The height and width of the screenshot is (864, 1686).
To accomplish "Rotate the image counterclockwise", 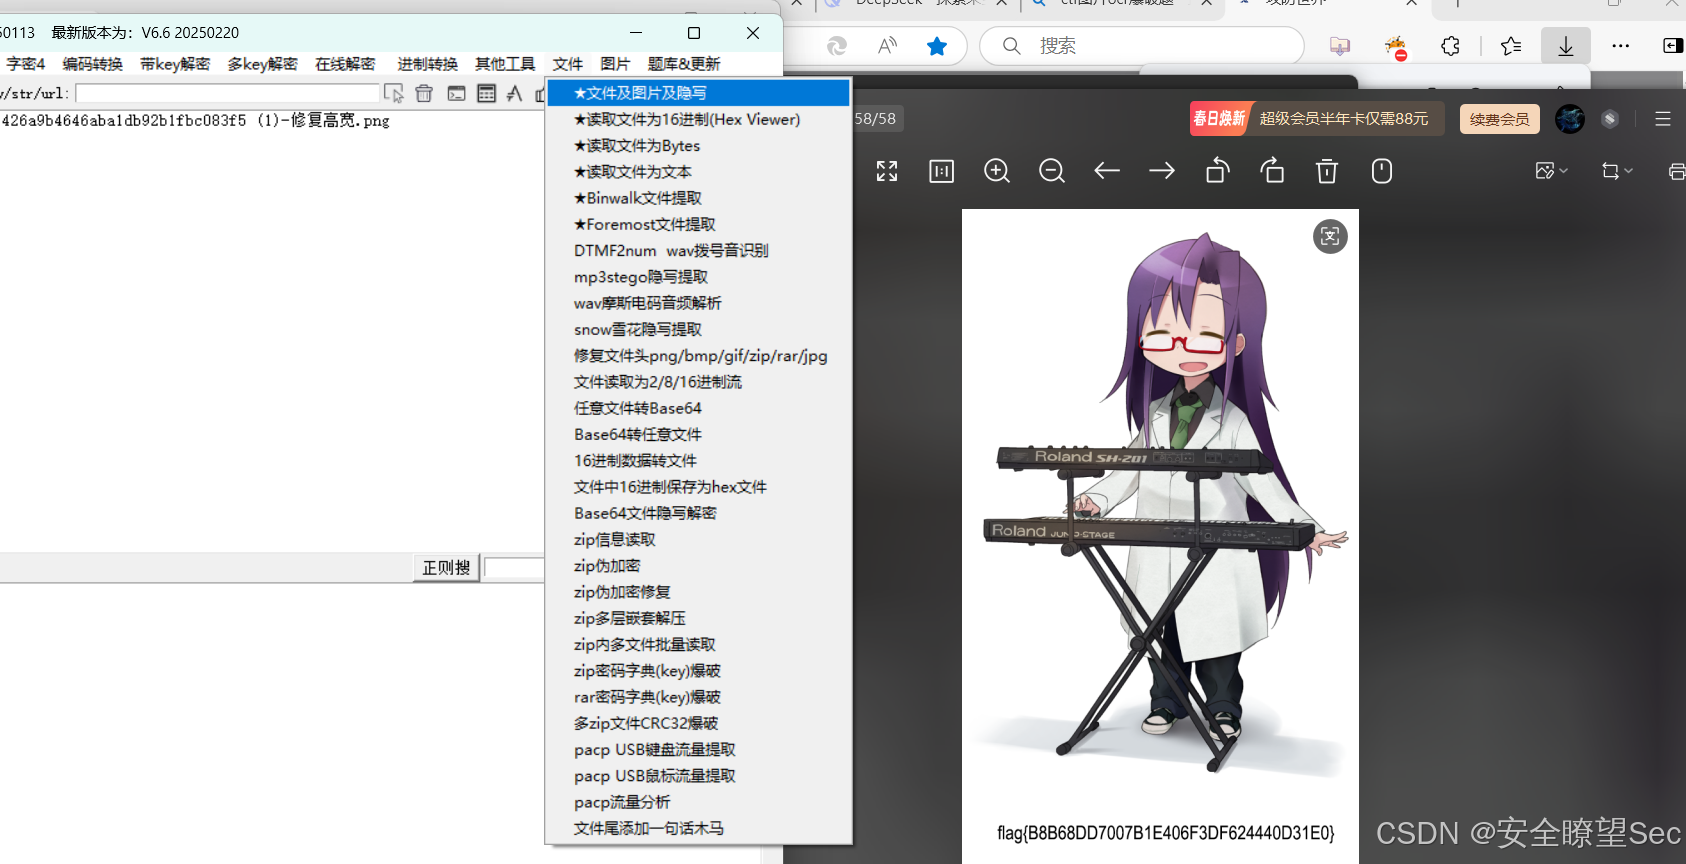I will (x=1217, y=171).
